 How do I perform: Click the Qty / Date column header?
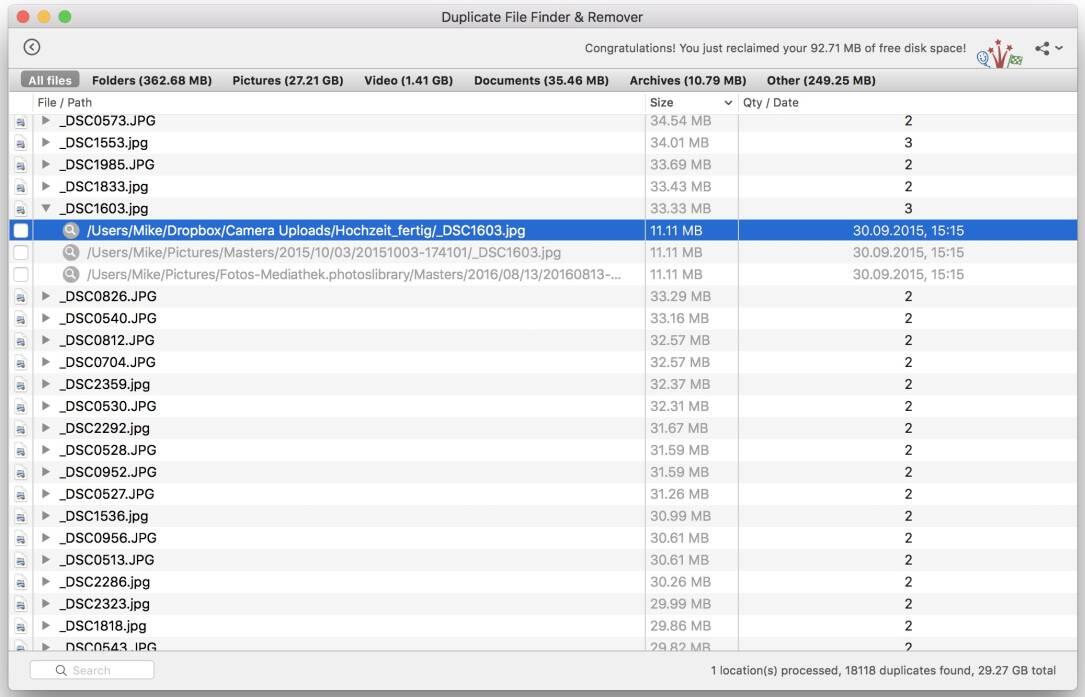[770, 103]
